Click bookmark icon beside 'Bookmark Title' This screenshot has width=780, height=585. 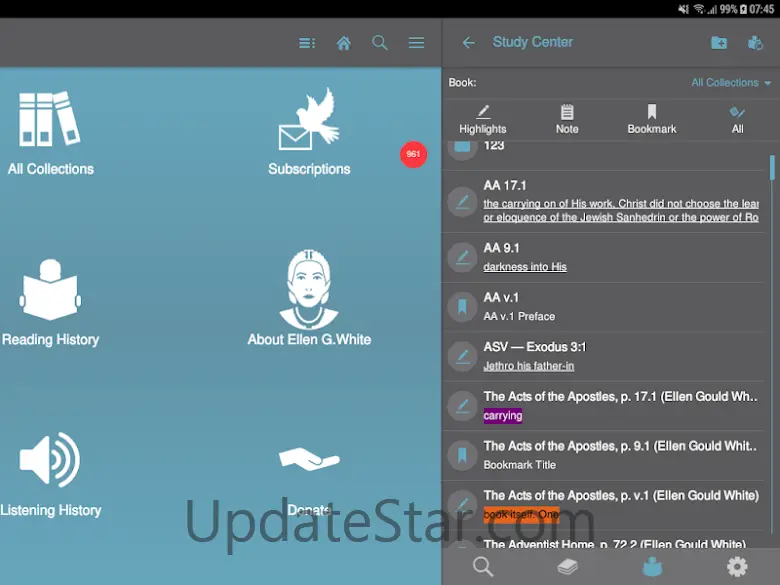click(x=462, y=455)
